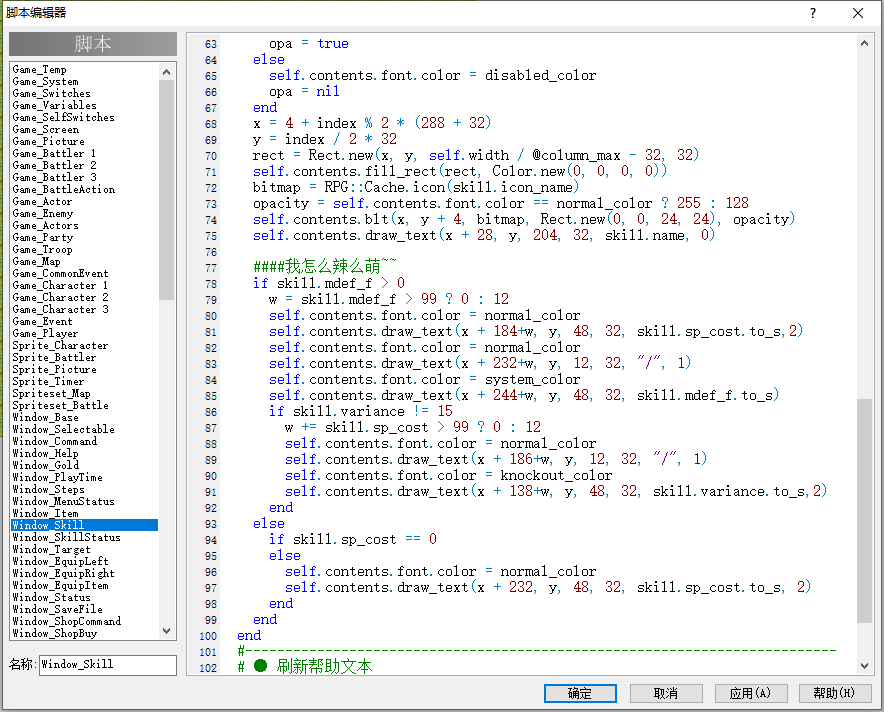Select Window_Item script

coord(46,513)
